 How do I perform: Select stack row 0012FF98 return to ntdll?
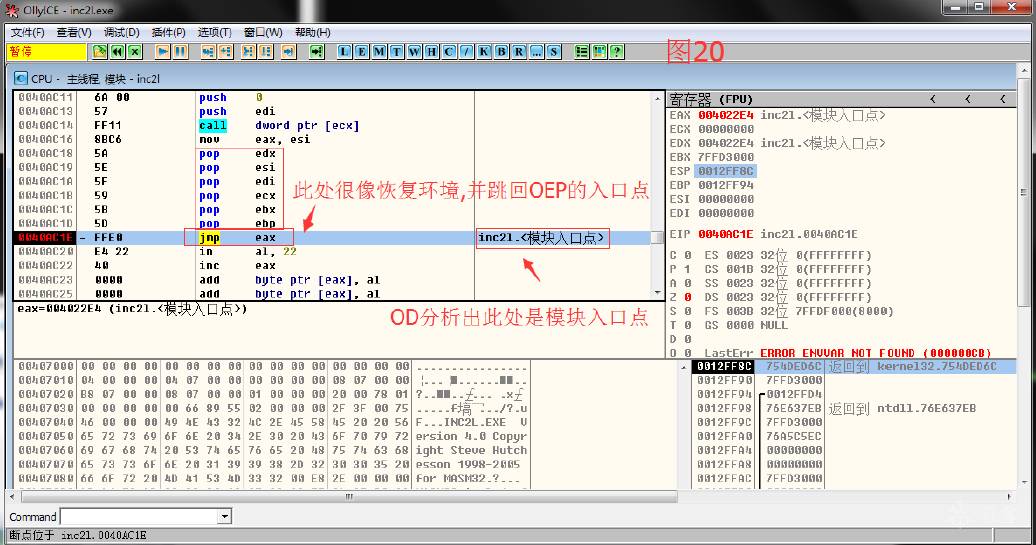click(x=854, y=408)
